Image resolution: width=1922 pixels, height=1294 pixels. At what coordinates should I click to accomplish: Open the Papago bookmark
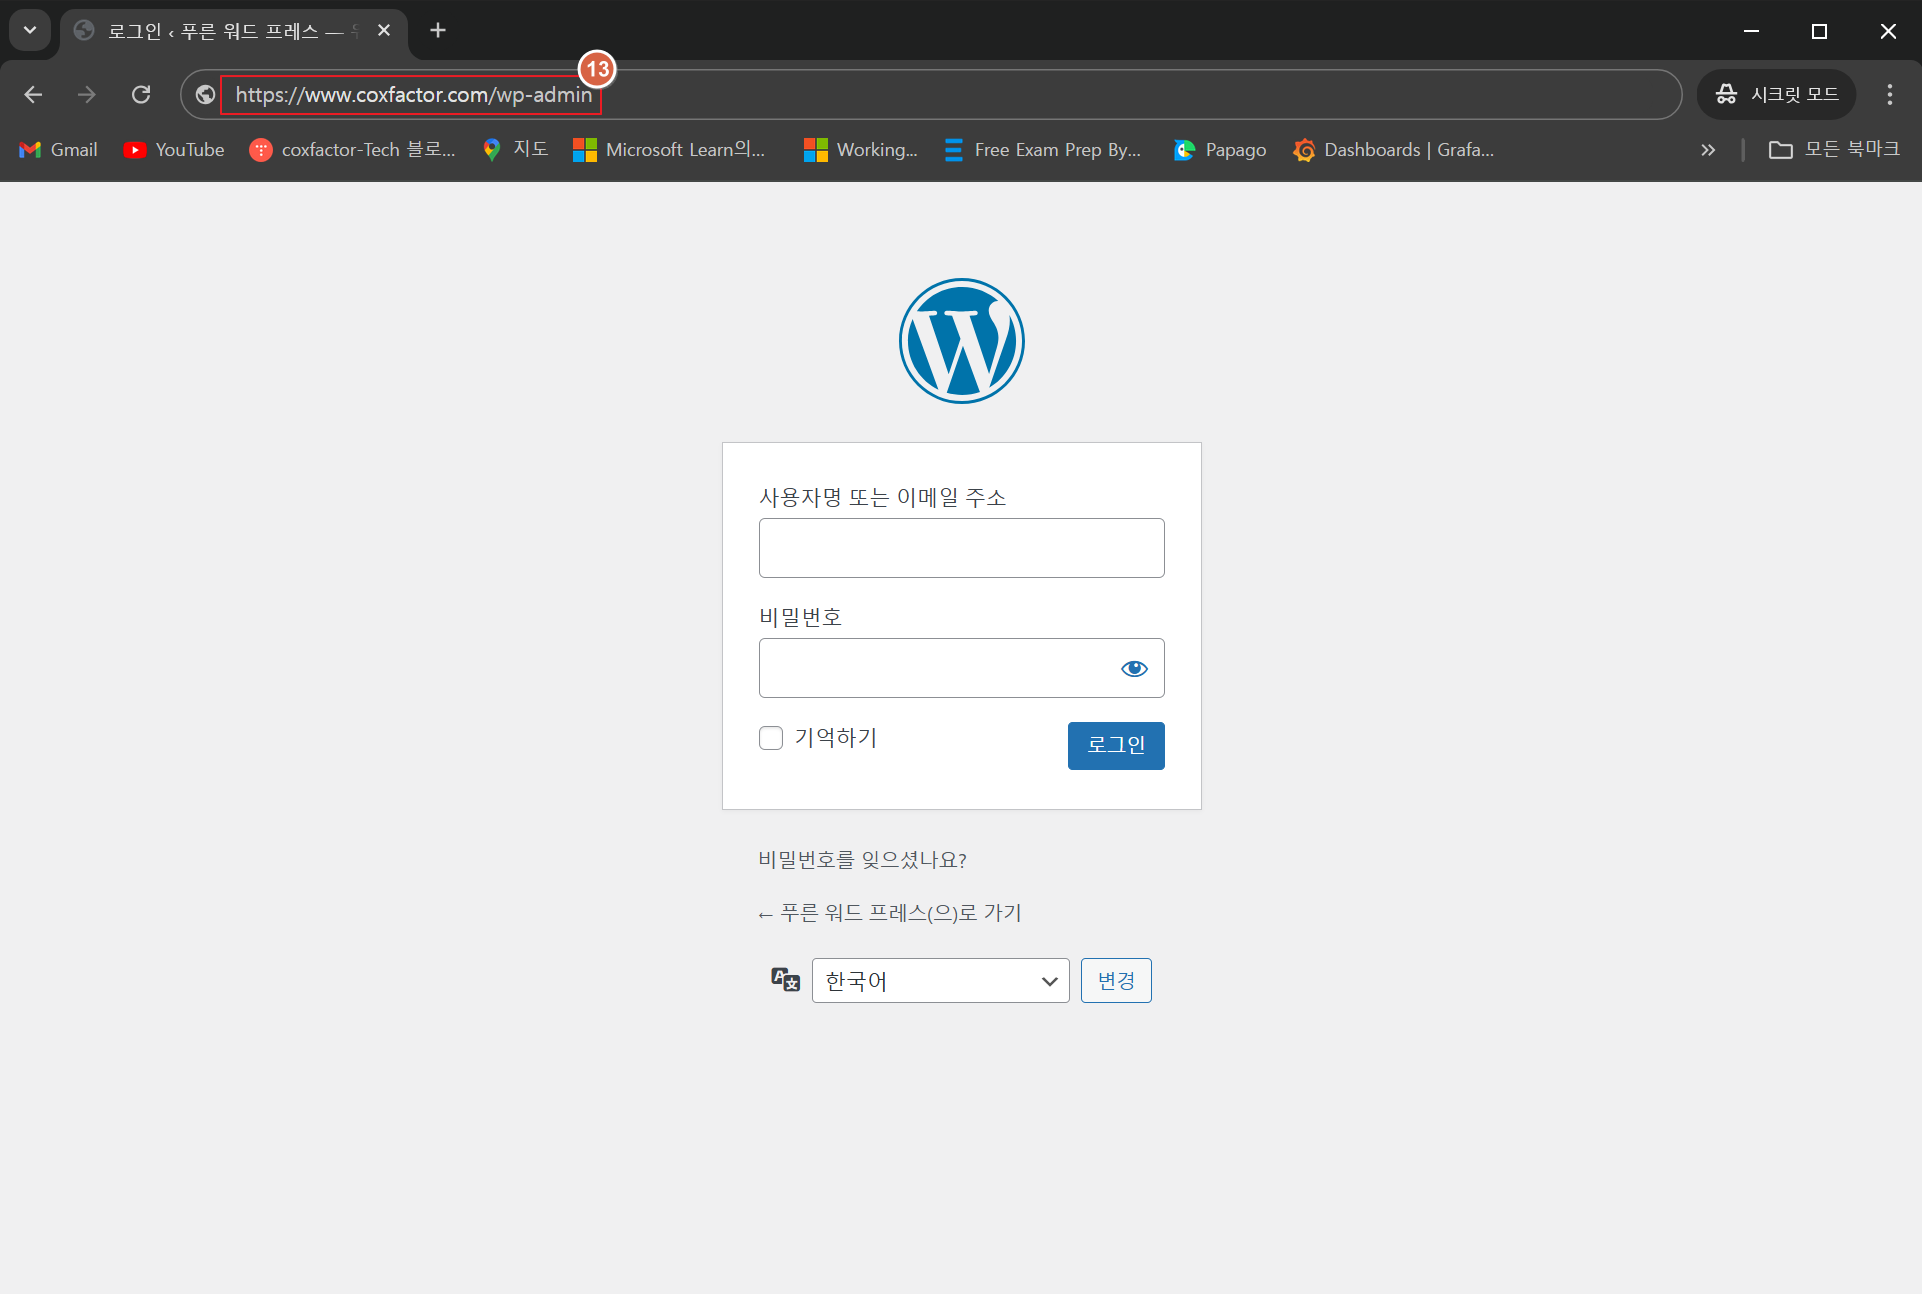point(1220,150)
